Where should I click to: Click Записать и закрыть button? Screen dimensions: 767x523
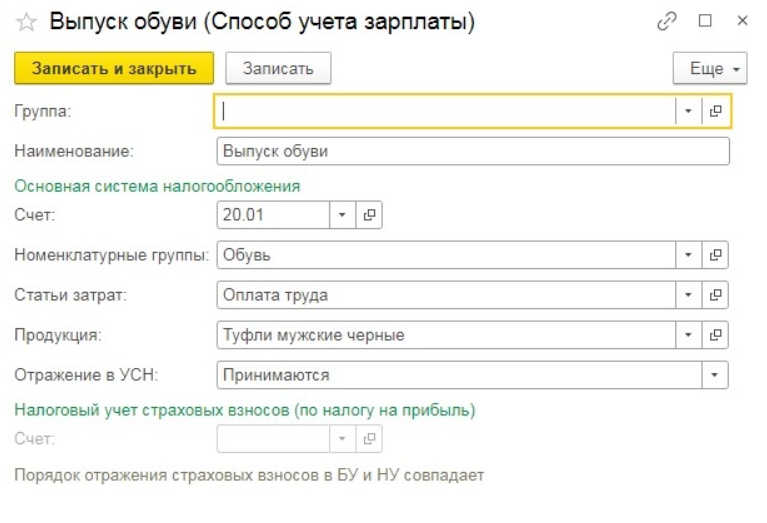tap(114, 69)
